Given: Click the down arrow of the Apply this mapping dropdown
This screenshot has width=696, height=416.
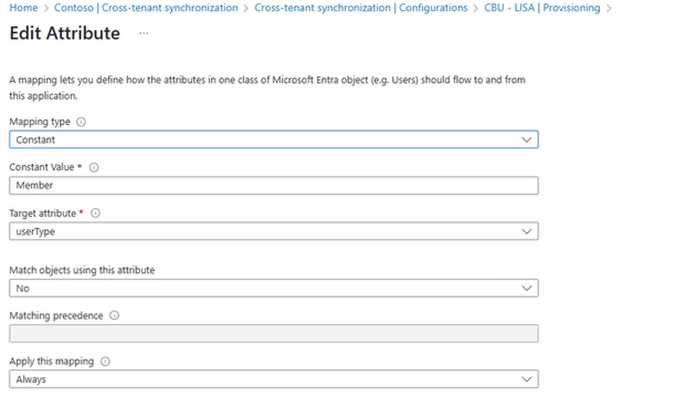Looking at the screenshot, I should [x=527, y=380].
